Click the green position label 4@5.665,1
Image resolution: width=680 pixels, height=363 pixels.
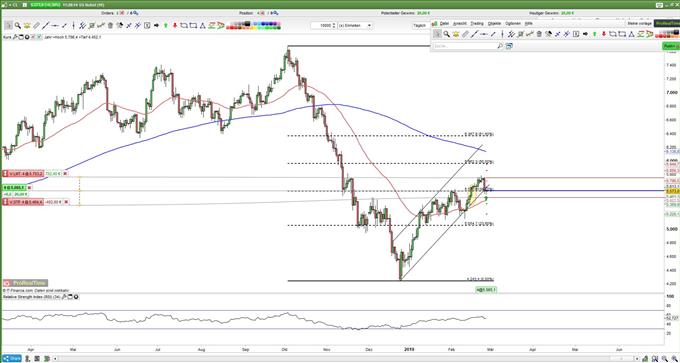[15, 187]
